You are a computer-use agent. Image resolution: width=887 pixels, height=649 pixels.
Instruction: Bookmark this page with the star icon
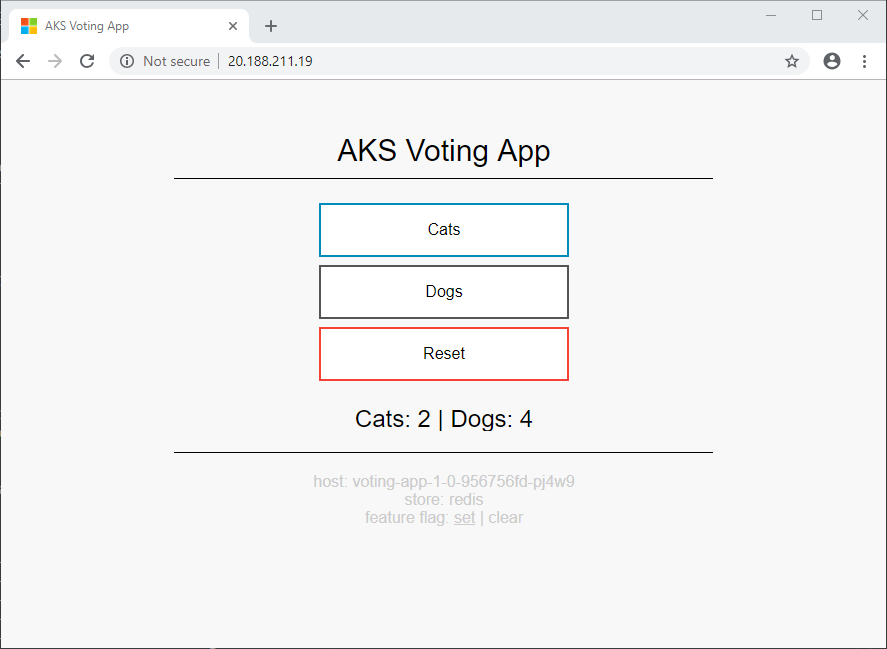[x=792, y=61]
